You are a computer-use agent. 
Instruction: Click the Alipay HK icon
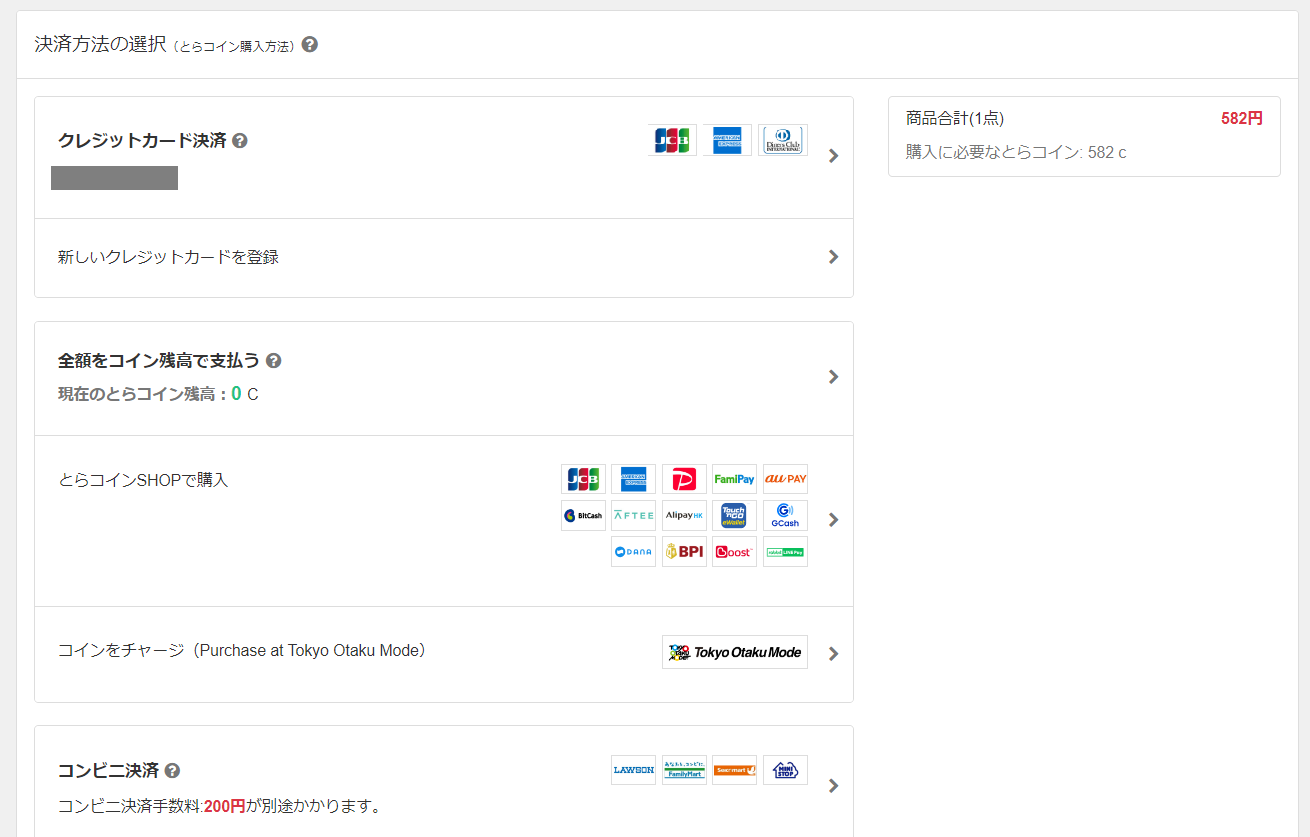(x=684, y=515)
